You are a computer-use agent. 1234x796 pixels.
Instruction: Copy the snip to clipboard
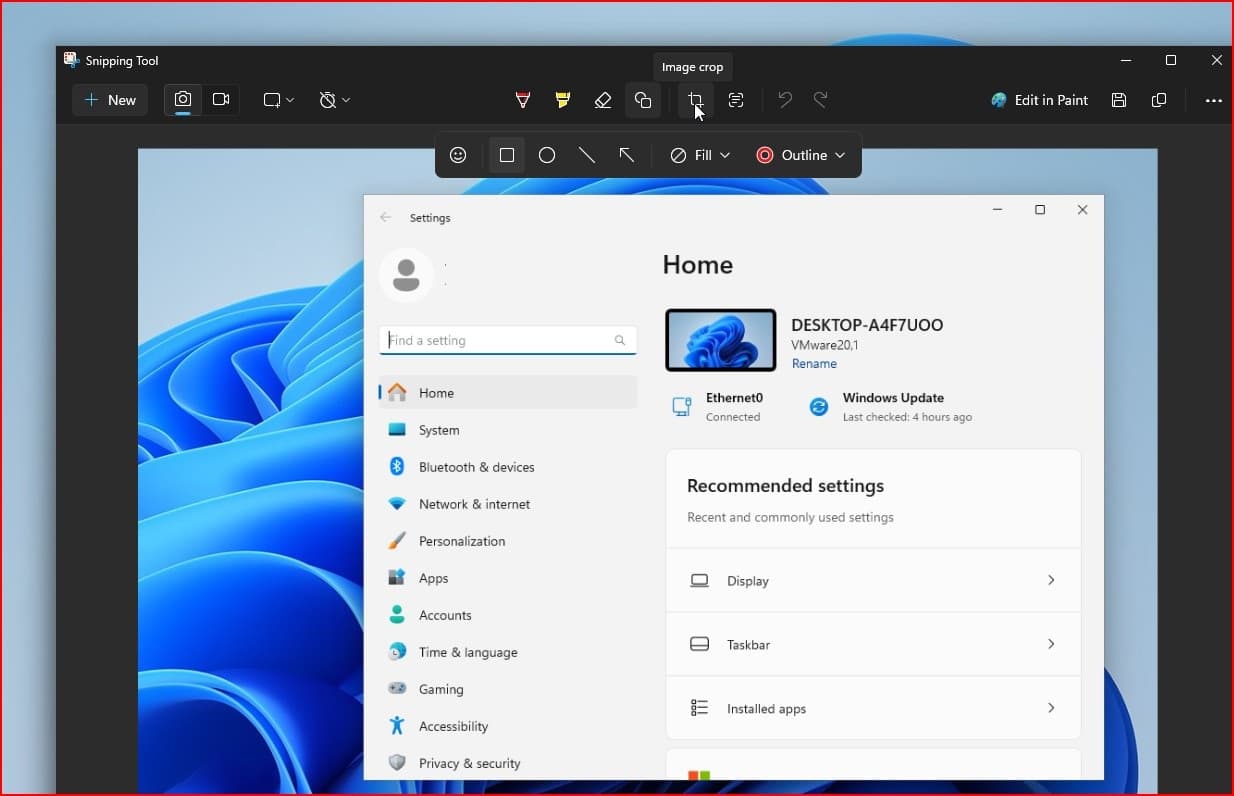[x=1160, y=100]
